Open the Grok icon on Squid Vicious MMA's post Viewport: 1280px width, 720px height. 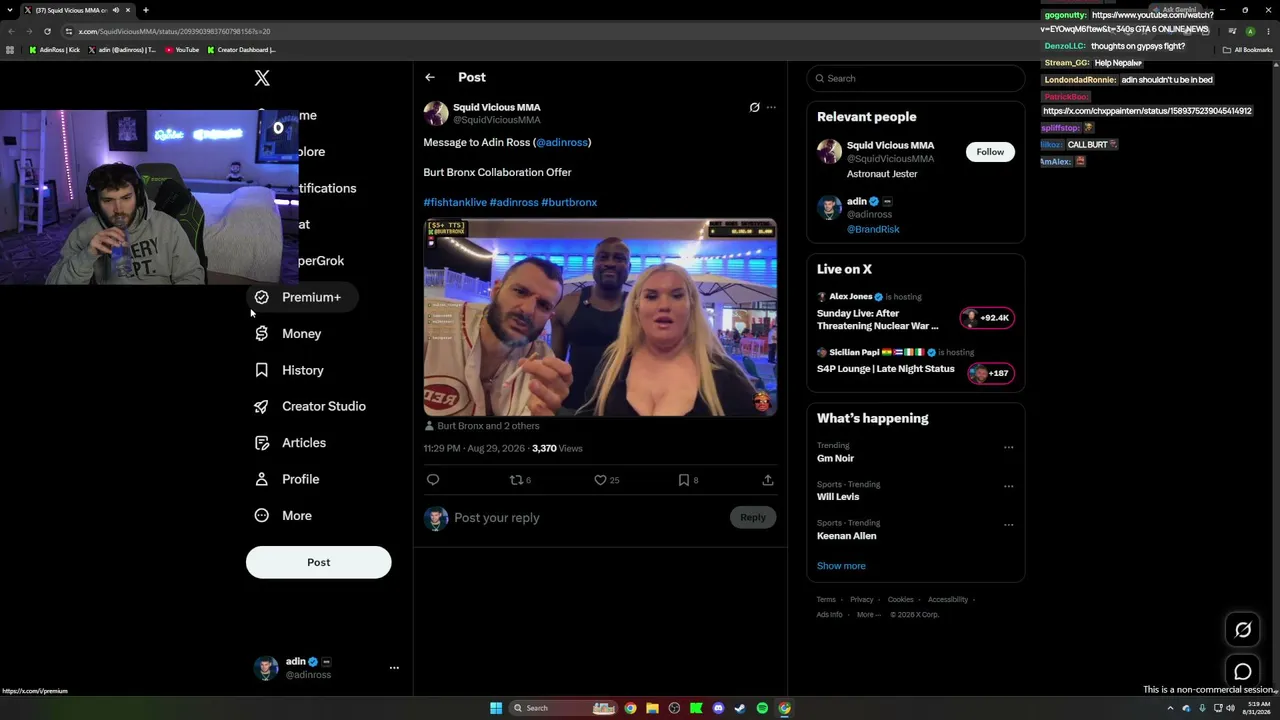pos(755,107)
